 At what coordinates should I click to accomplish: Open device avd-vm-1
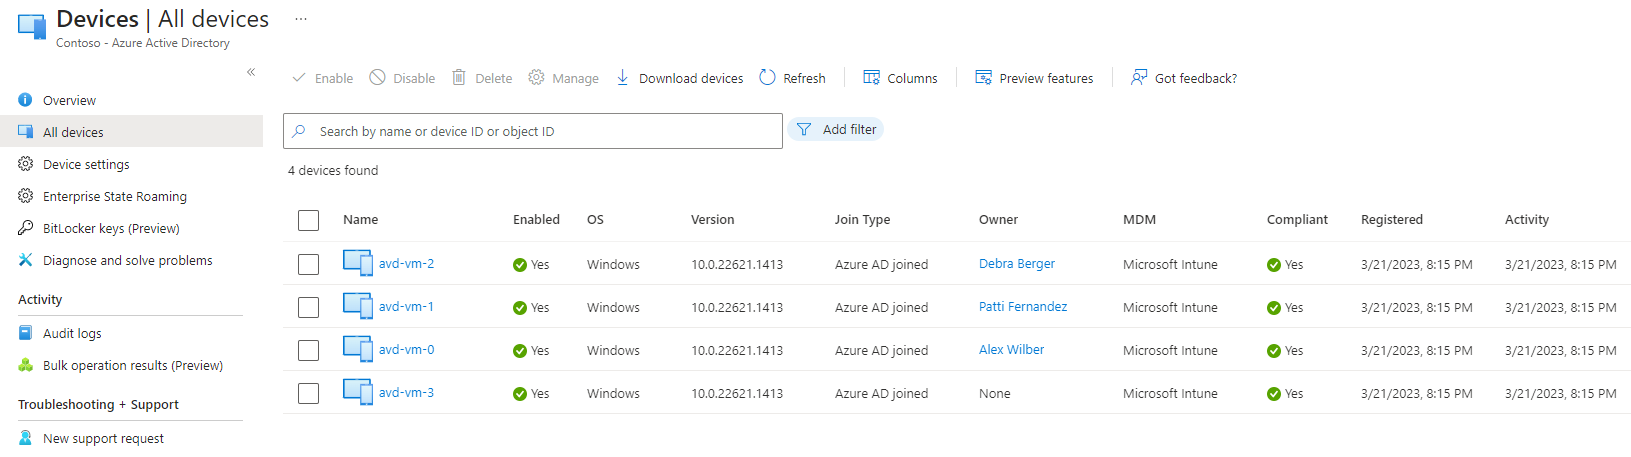[x=406, y=307]
